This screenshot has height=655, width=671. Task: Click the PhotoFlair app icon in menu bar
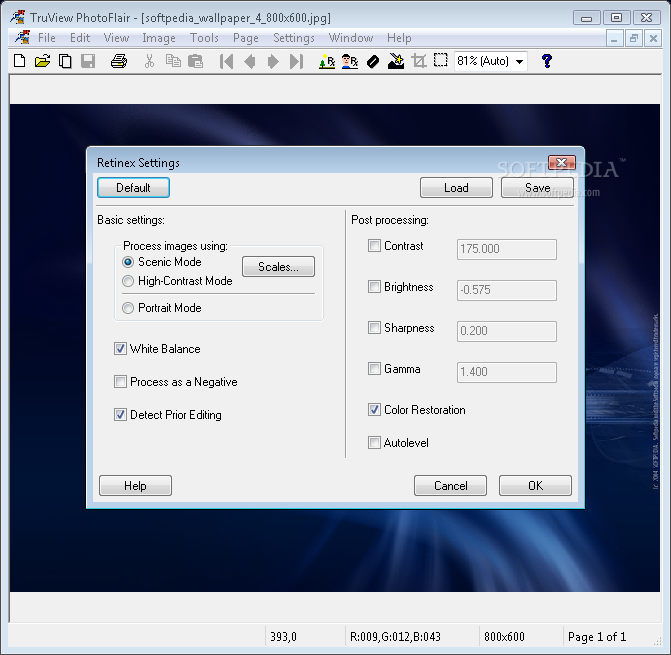click(x=22, y=38)
